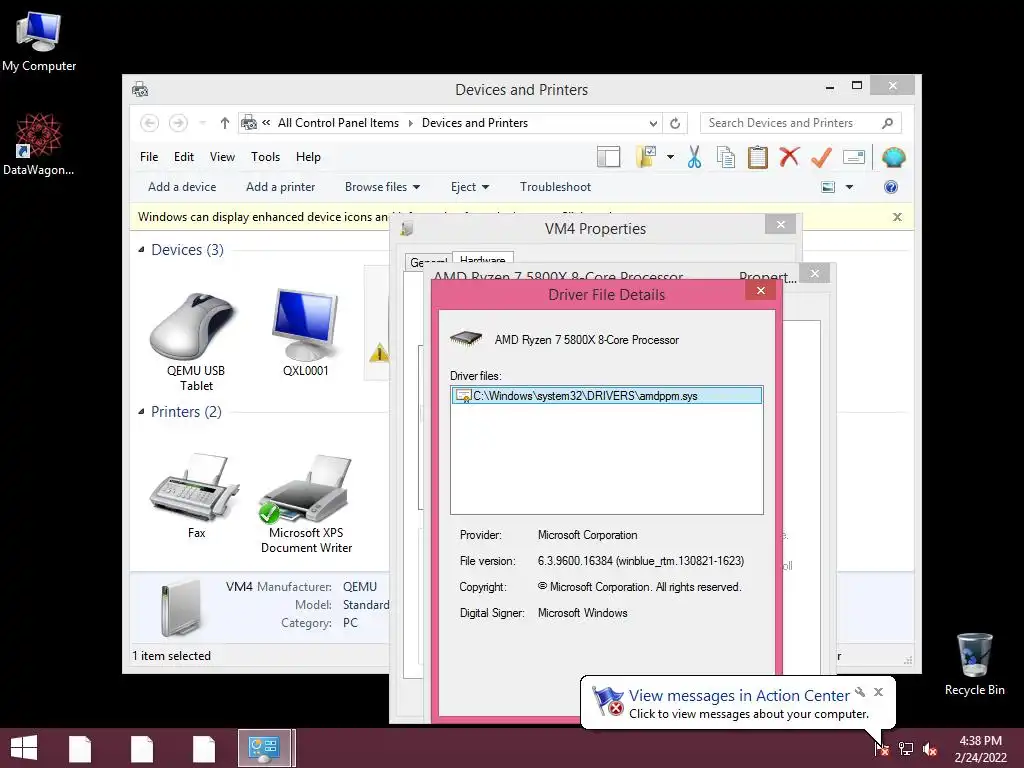Refresh the Devices and Printers list

(x=675, y=123)
